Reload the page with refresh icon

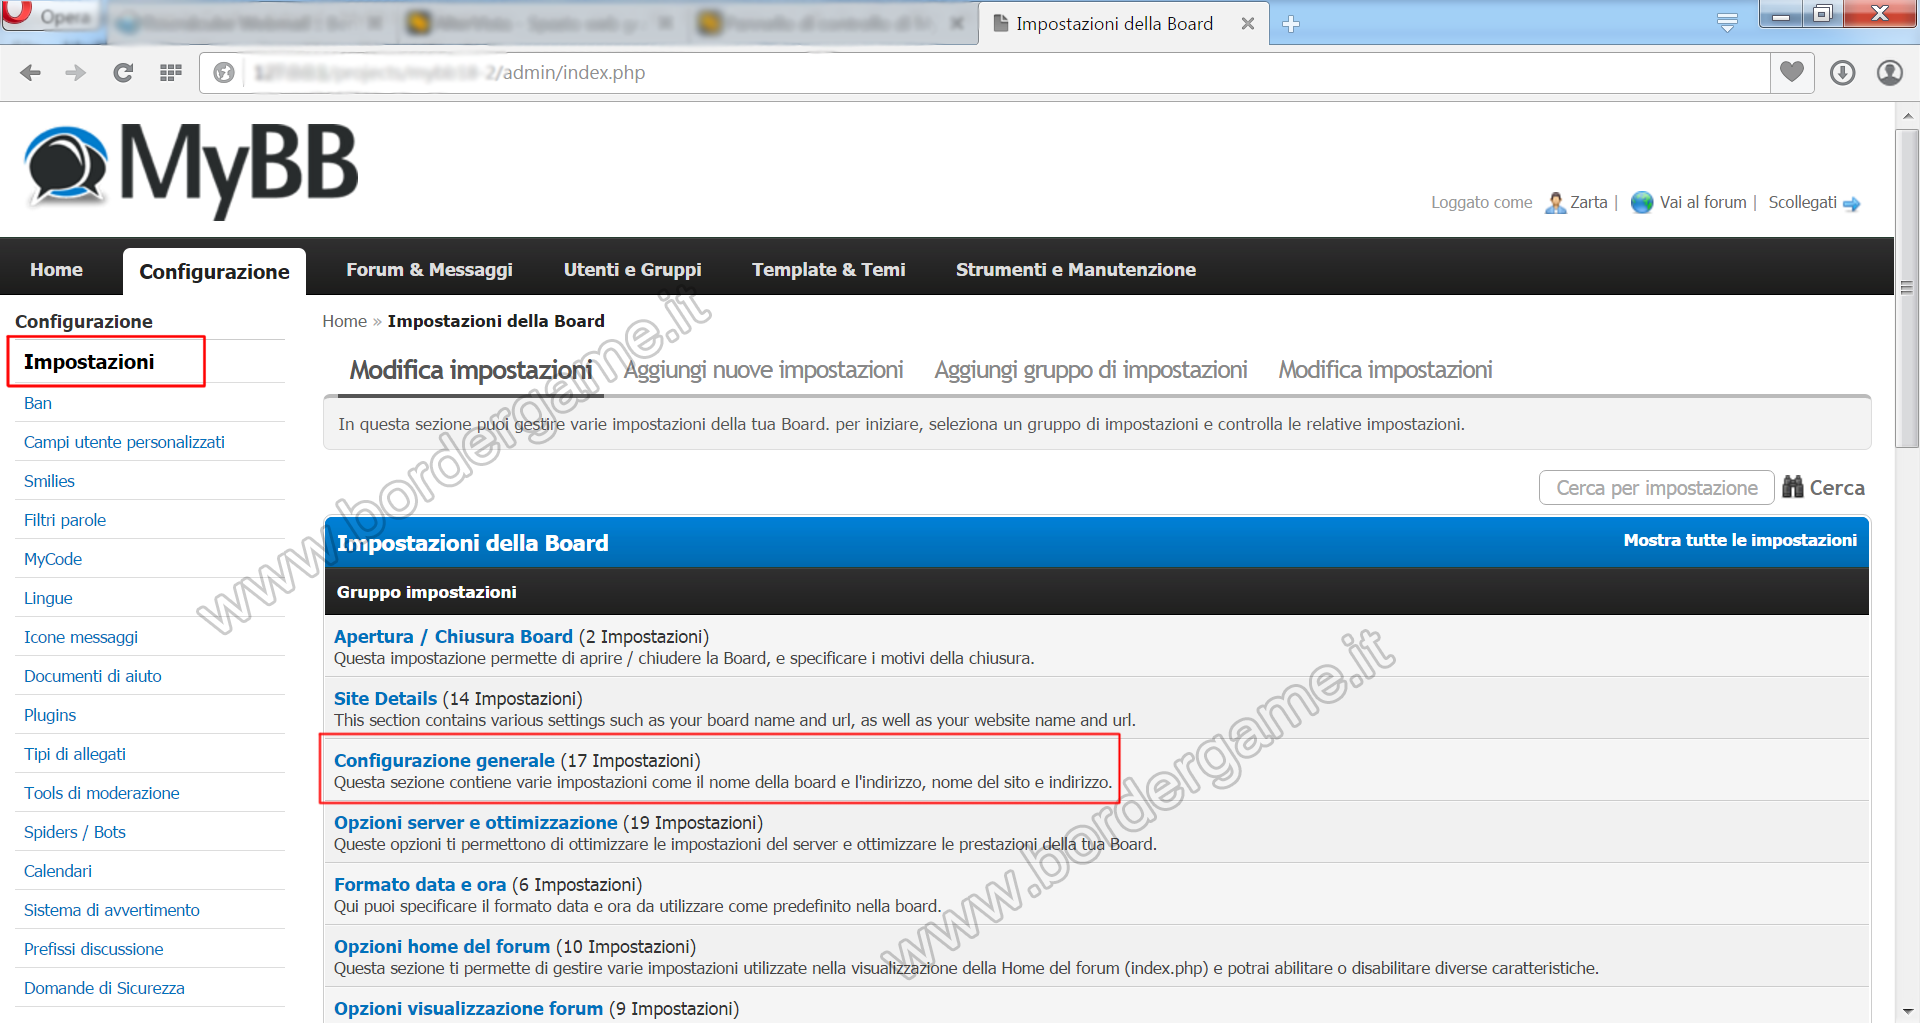[x=123, y=72]
